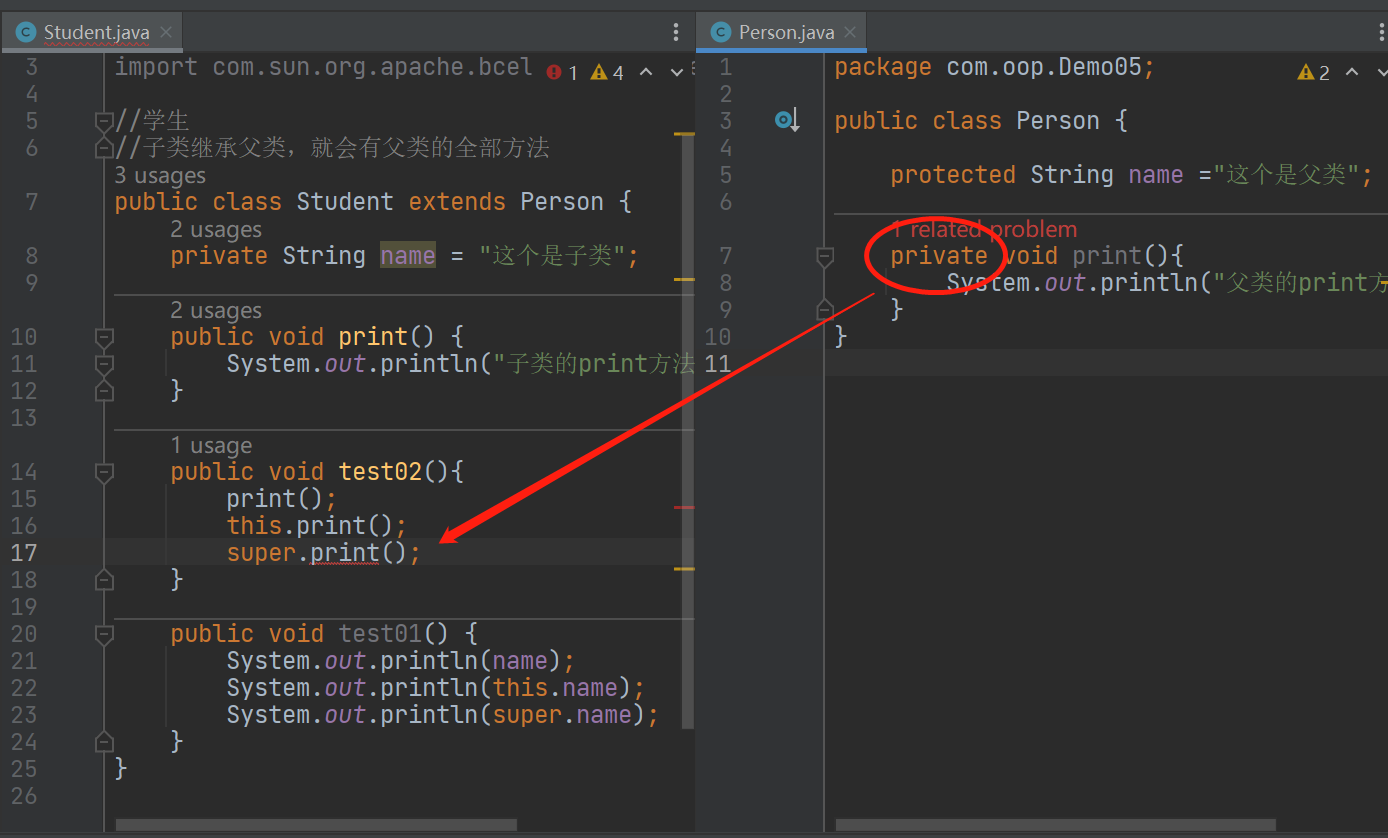Screen dimensions: 1388x838
Task: Click the horizontal scrollbar under Student.java editor
Action: 316,825
